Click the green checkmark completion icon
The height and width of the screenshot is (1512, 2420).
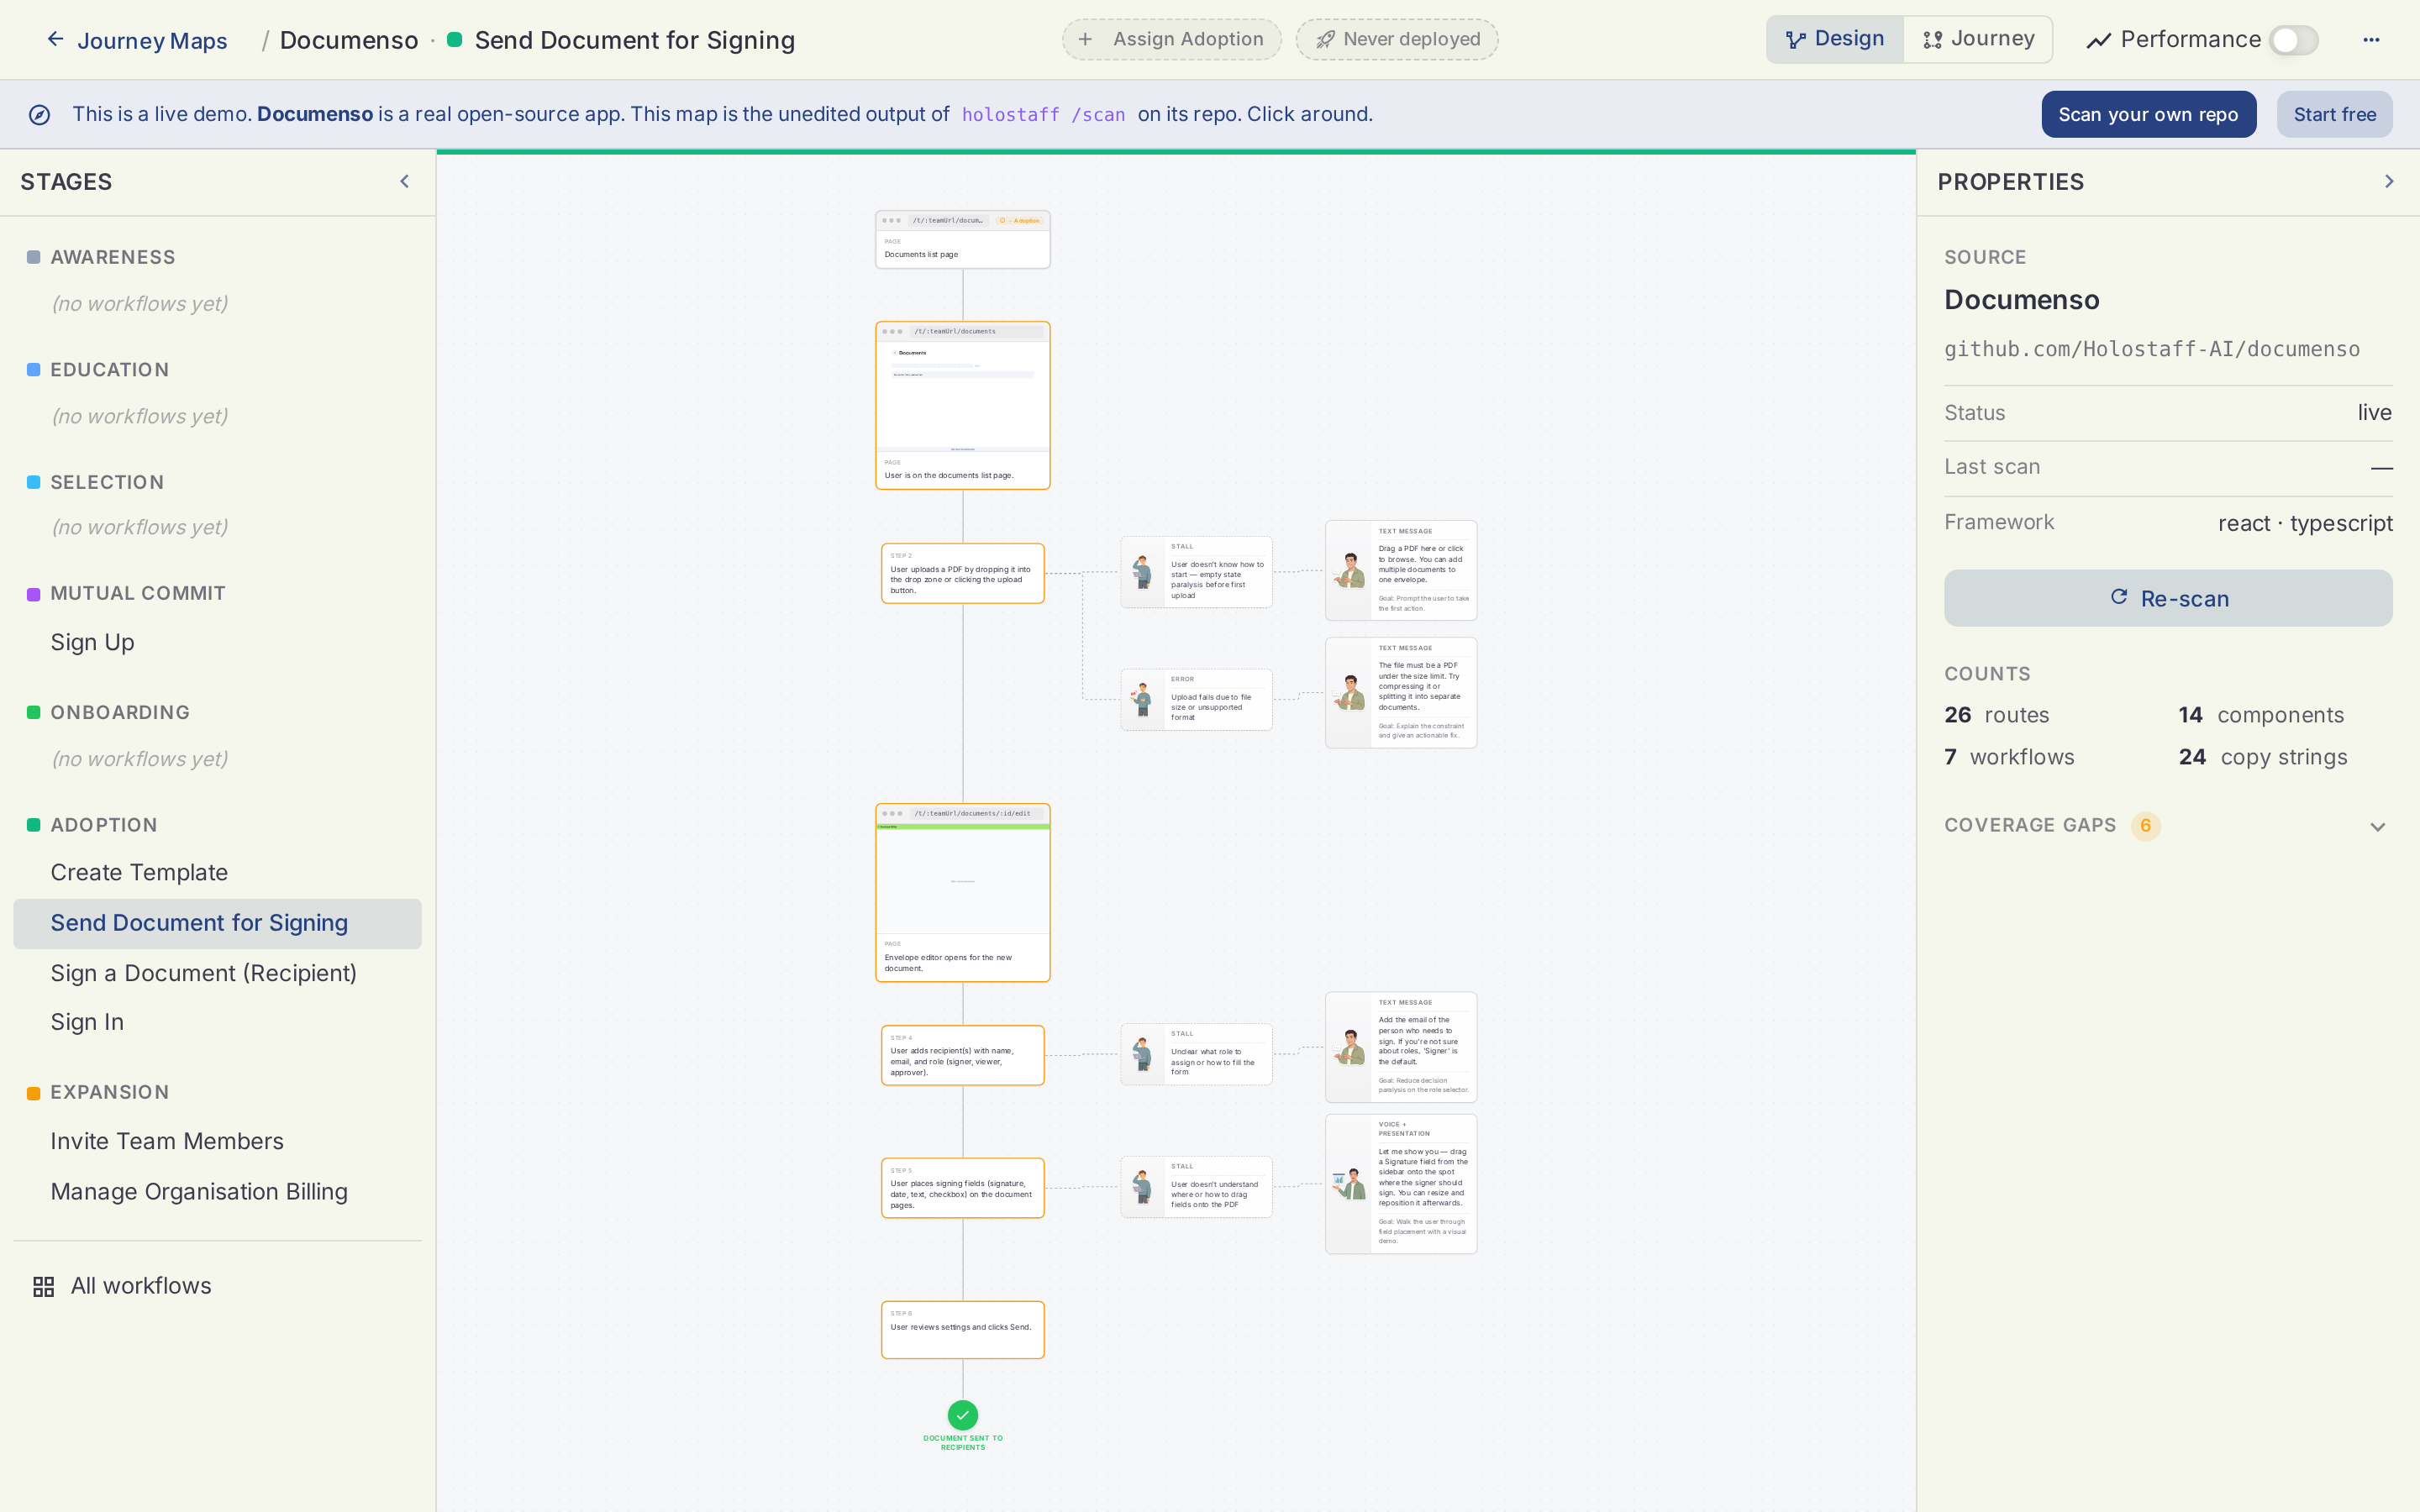pos(962,1415)
